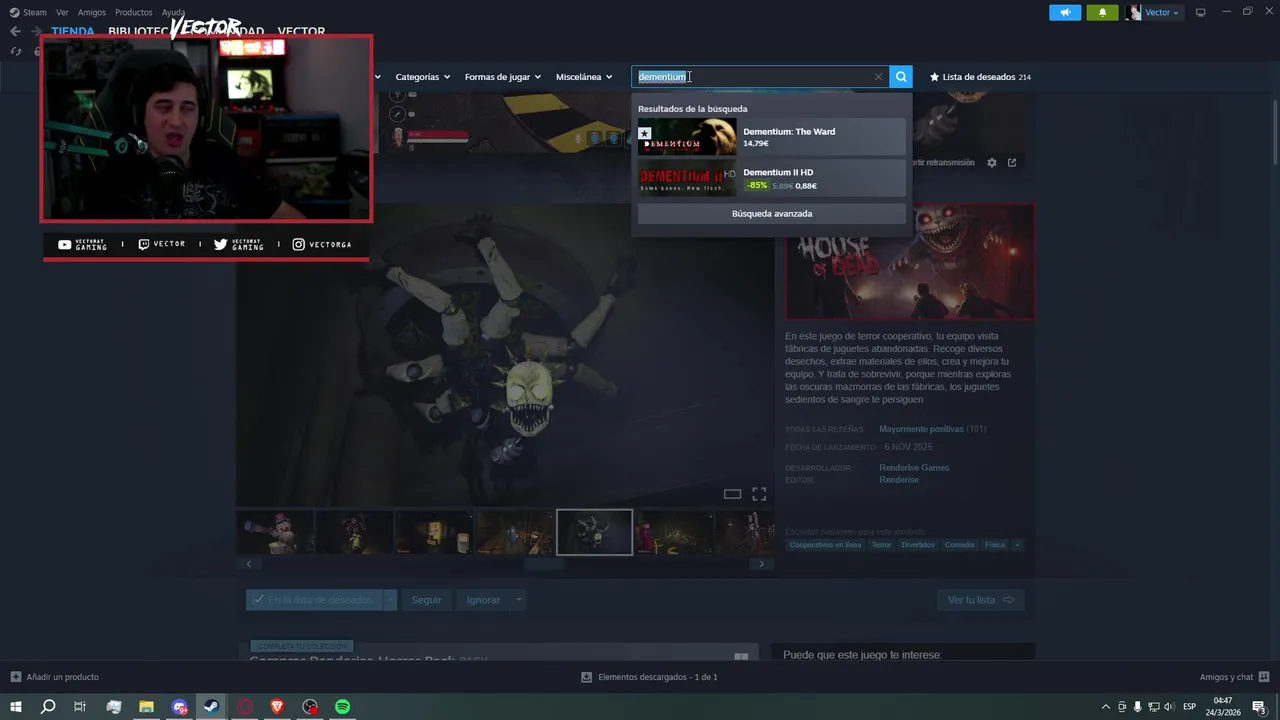Viewport: 1280px width, 720px height.
Task: Open Windows taskbar search
Action: (x=47, y=707)
